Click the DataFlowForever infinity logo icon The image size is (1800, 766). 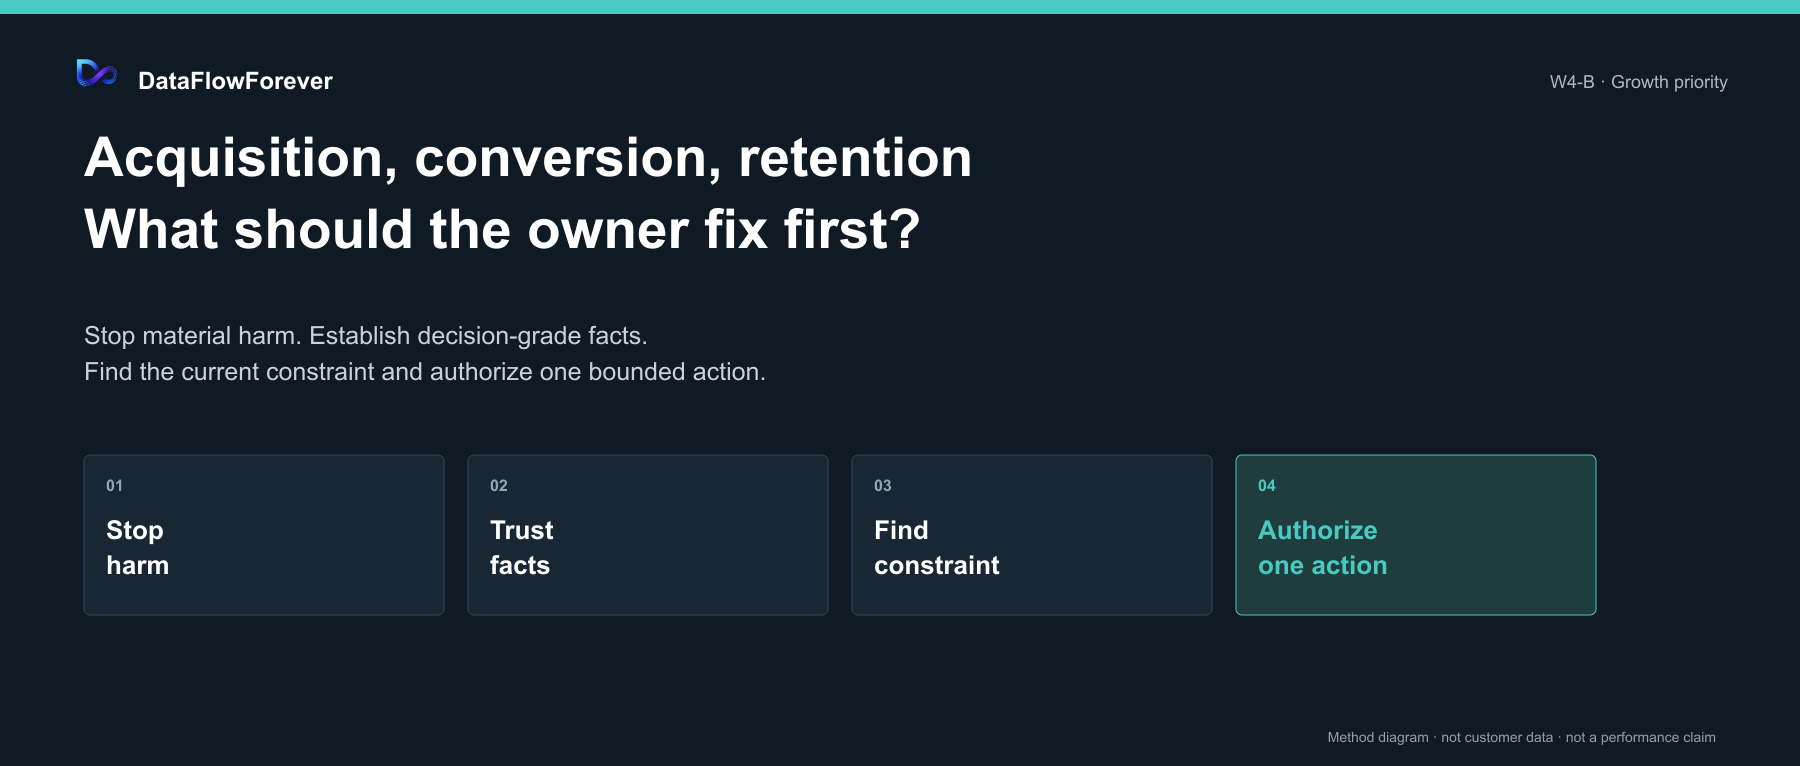(x=97, y=73)
